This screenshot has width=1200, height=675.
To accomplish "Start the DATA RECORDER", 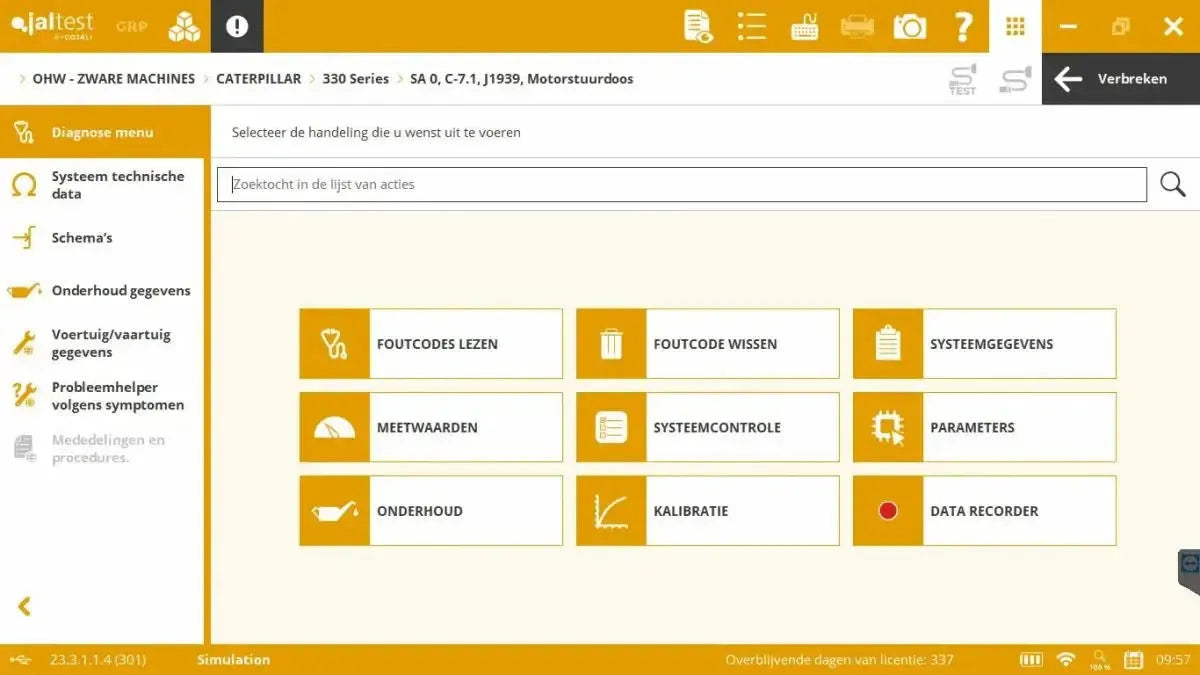I will pos(983,510).
